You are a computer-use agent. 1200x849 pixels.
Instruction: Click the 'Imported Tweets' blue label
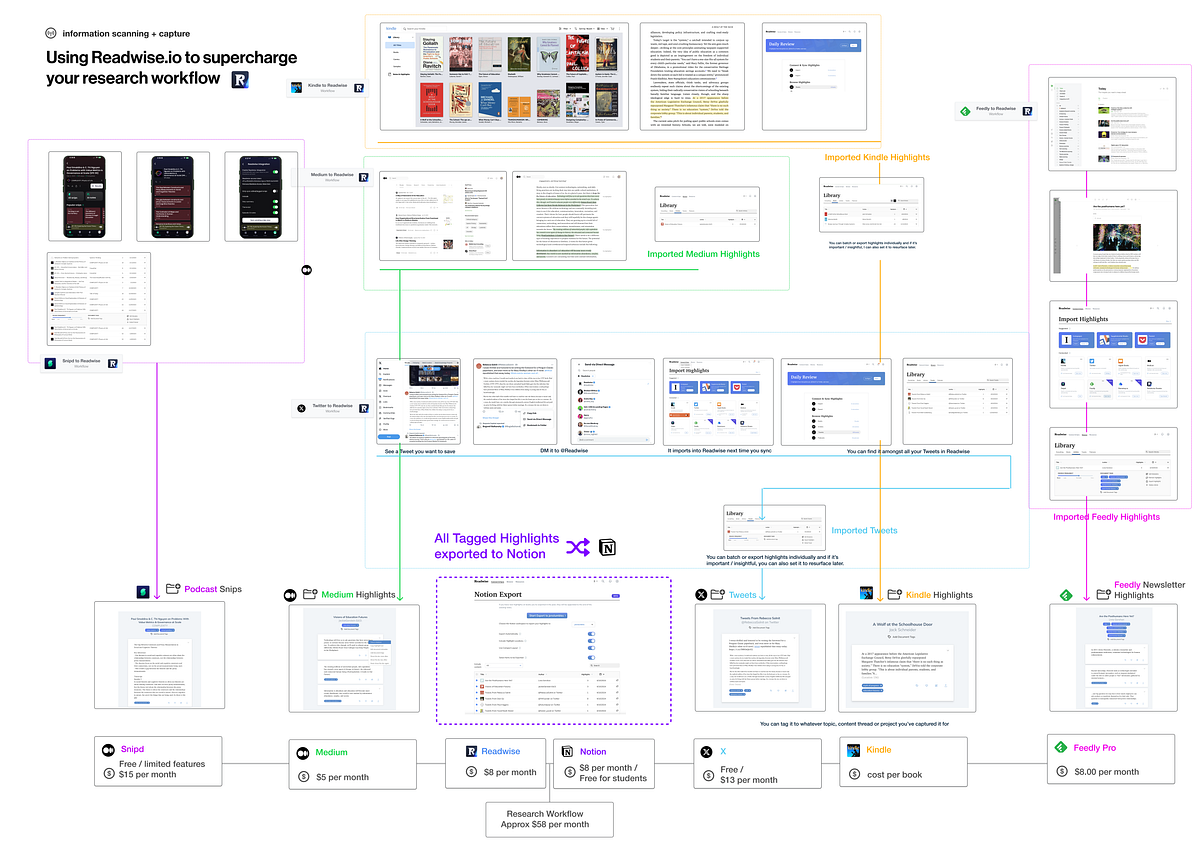[x=864, y=530]
